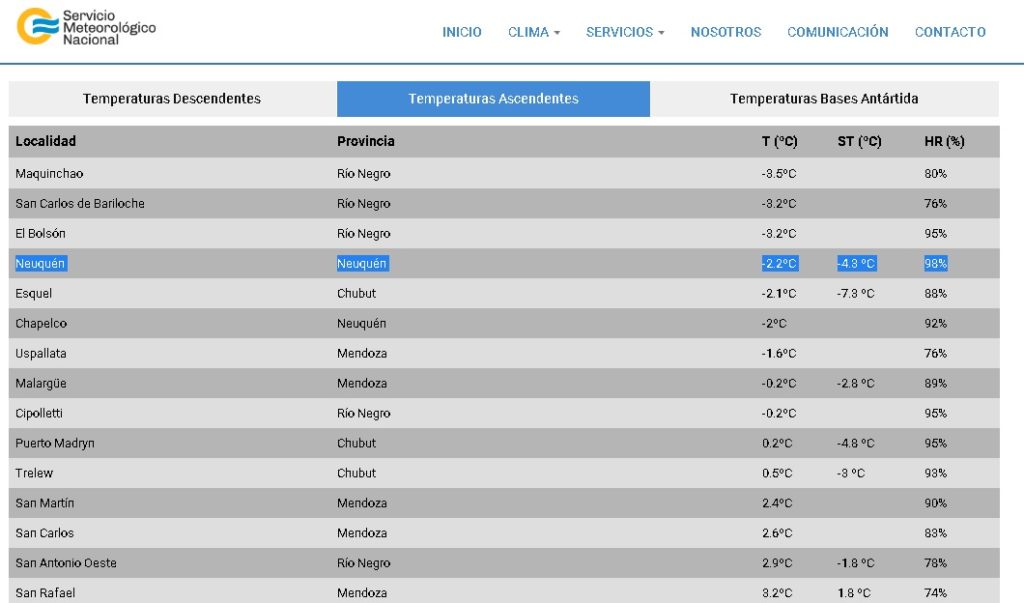Expand the CLIMA dropdown menu

click(533, 32)
